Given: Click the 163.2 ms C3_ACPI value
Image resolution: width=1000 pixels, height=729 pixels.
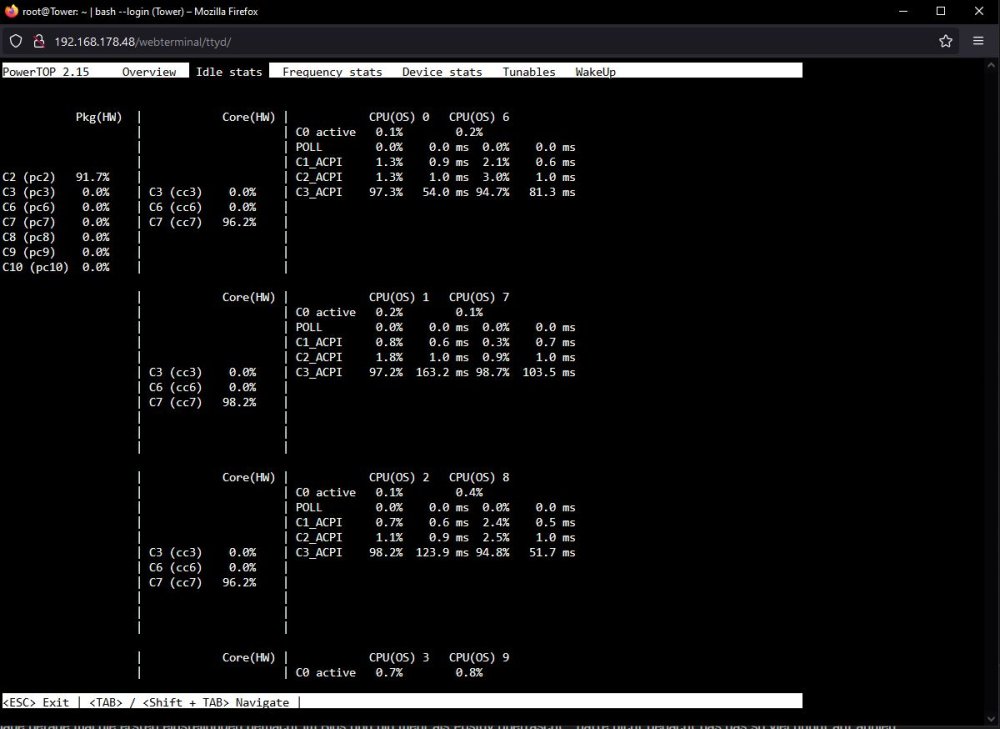Looking at the screenshot, I should coord(442,372).
